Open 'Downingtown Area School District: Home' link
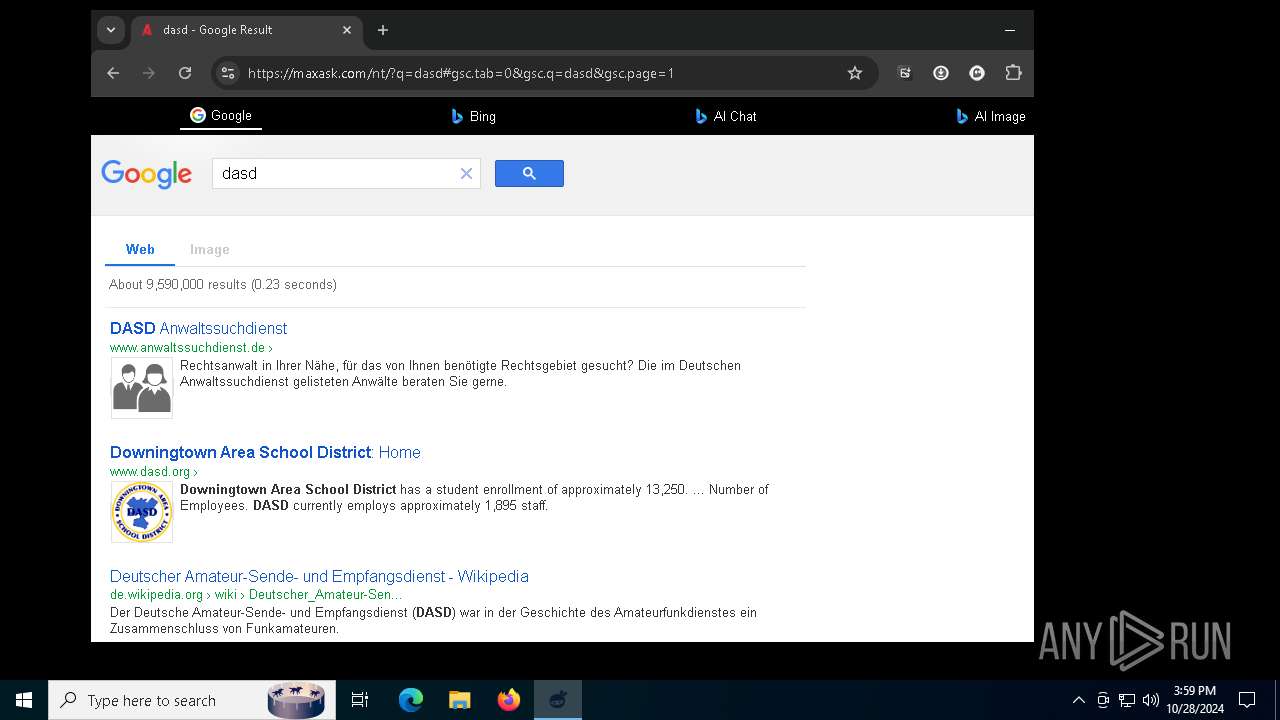Image resolution: width=1280 pixels, height=720 pixels. coord(265,452)
